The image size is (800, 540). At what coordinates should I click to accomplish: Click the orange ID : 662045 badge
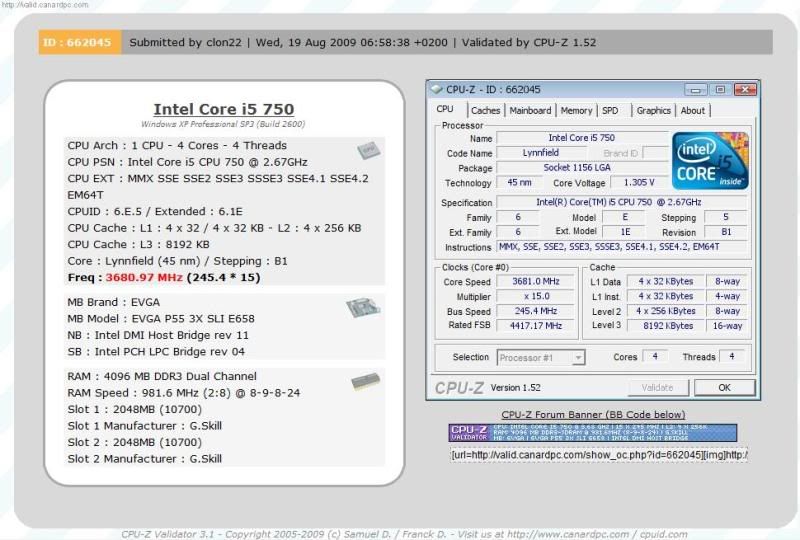coord(80,42)
